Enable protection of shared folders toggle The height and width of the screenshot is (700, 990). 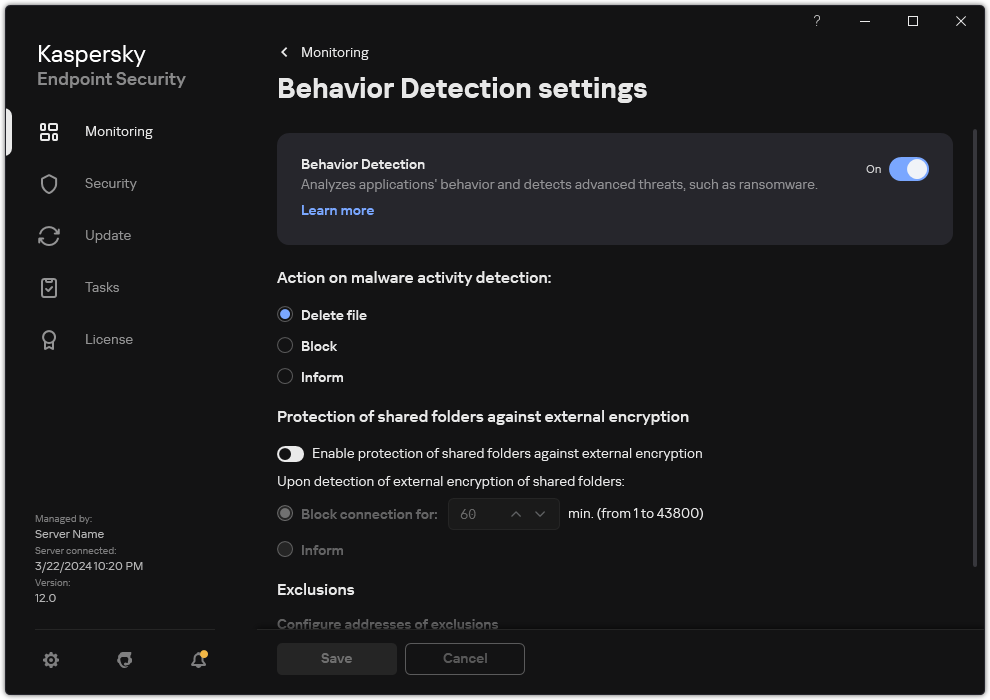click(x=290, y=453)
